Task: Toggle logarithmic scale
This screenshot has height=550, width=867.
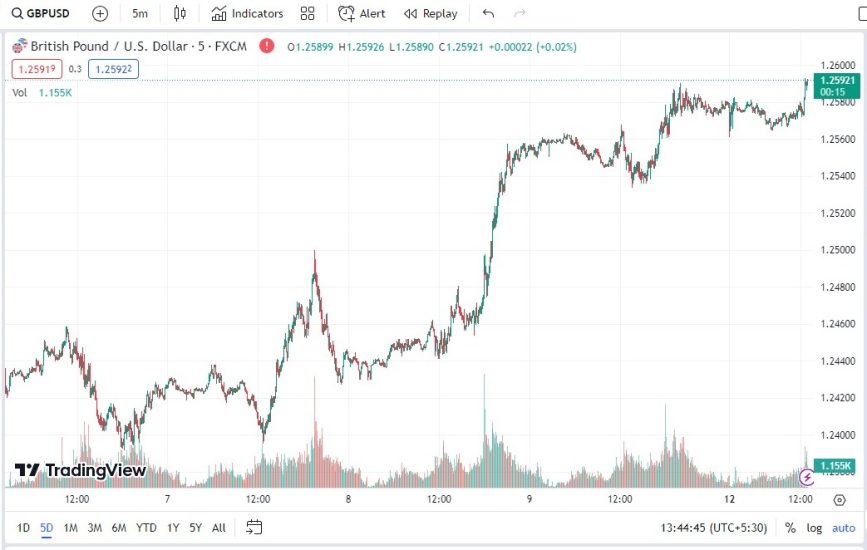Action: [814, 528]
